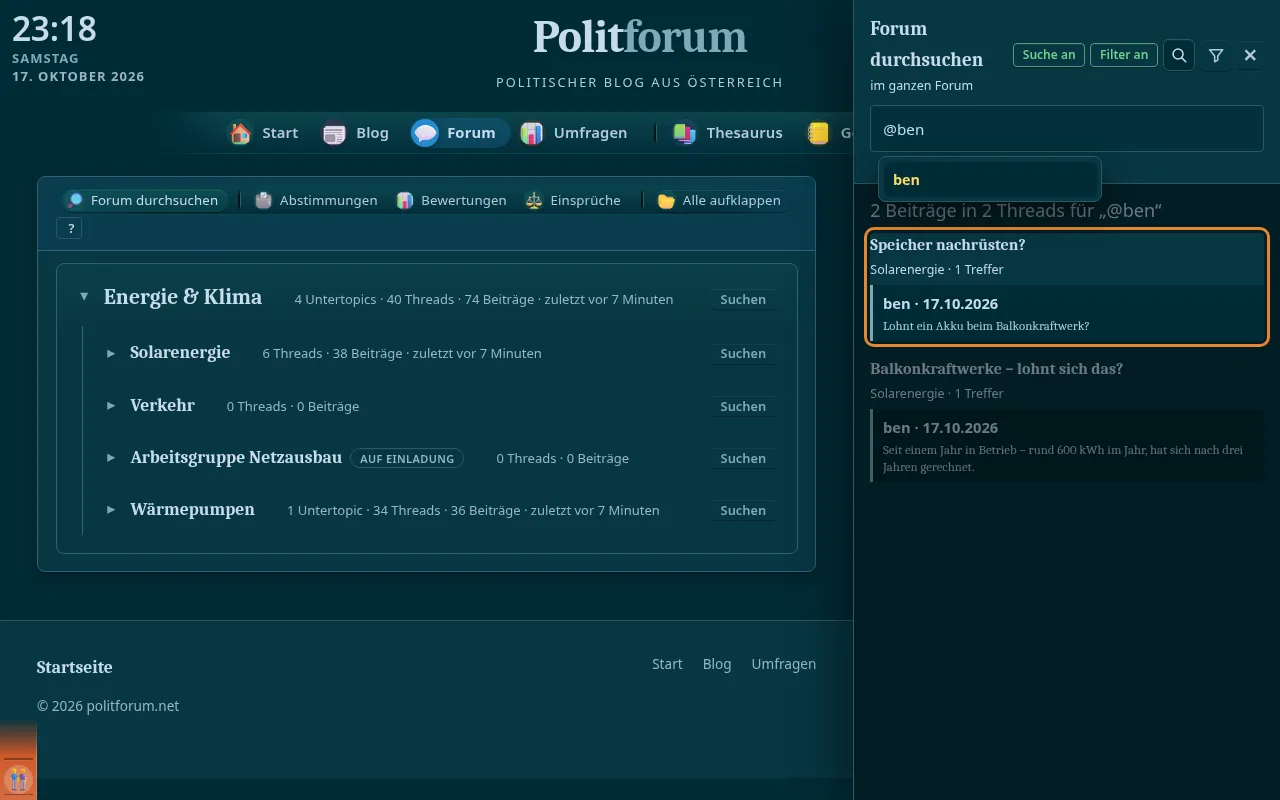Expand the Solarenergie subtopic

[x=111, y=353]
